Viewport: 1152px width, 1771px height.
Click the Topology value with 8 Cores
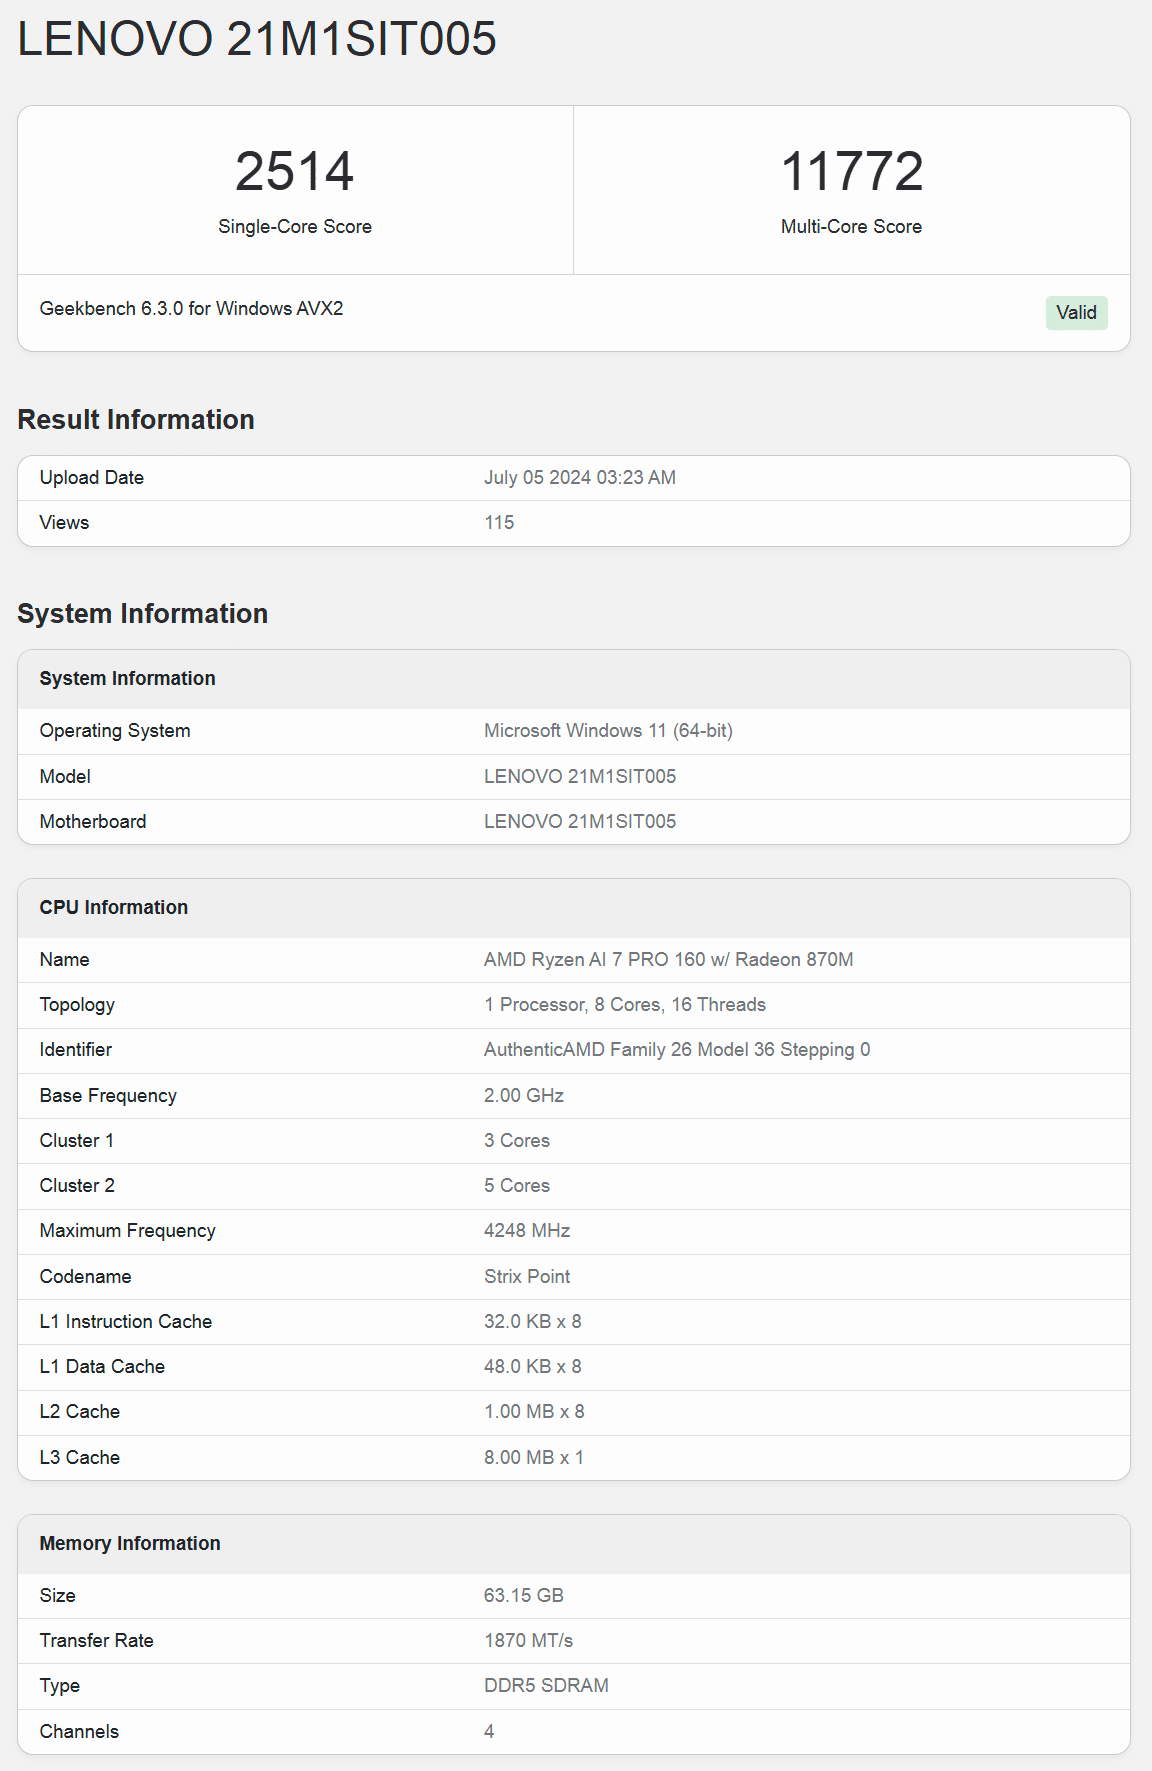point(625,1004)
